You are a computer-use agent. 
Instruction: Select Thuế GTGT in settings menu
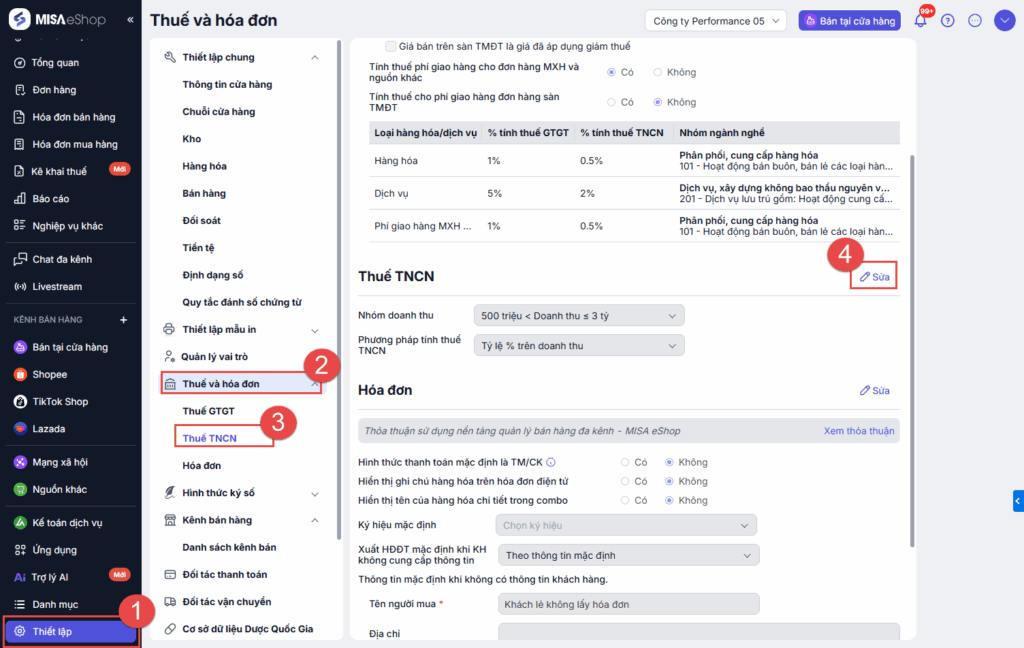(x=207, y=411)
